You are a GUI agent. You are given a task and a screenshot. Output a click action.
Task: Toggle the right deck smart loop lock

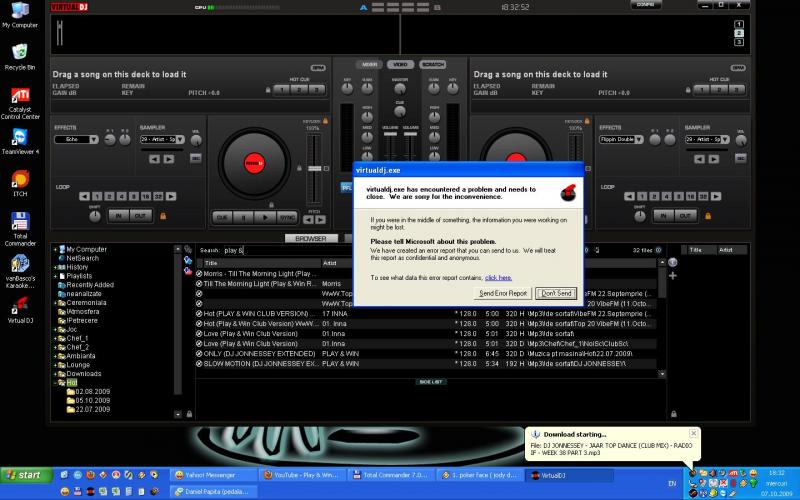708,216
